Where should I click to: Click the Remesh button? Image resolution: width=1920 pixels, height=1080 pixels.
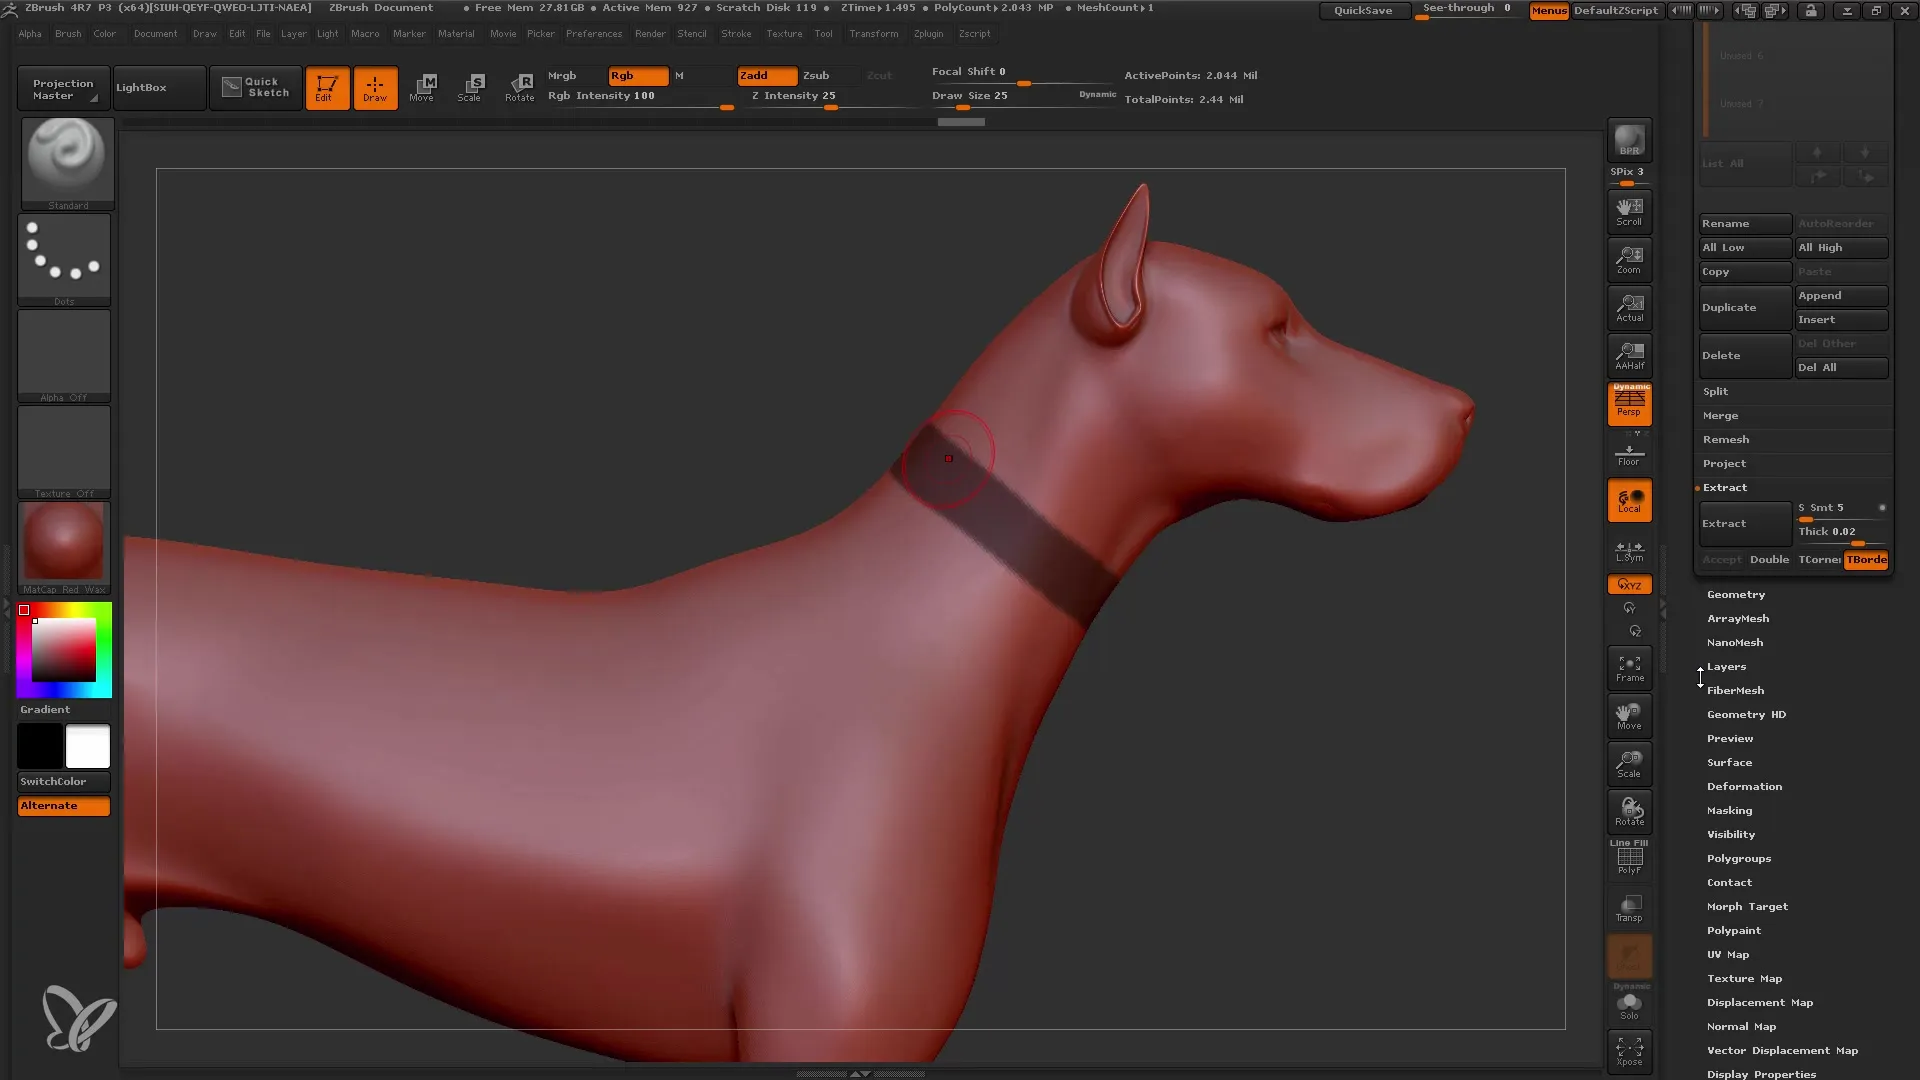1725,438
